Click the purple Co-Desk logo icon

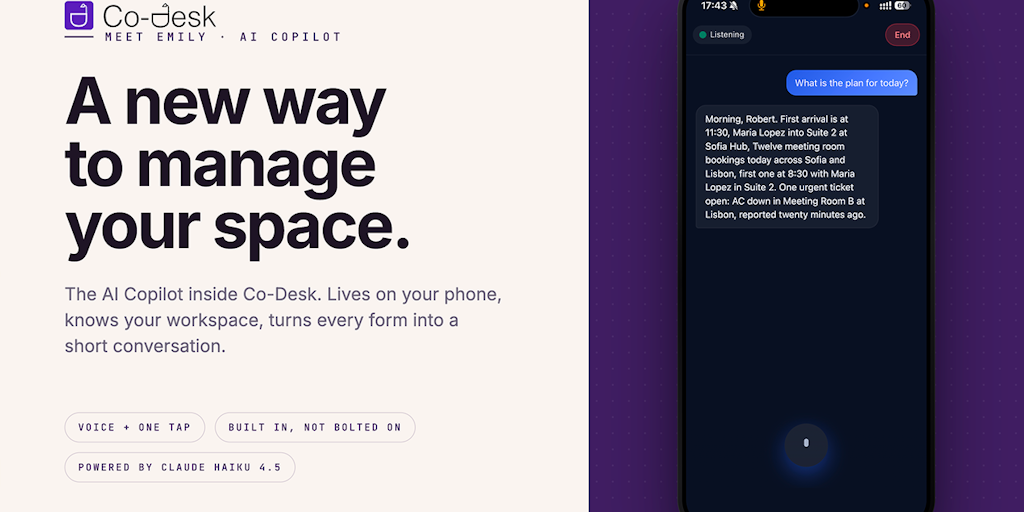[79, 15]
